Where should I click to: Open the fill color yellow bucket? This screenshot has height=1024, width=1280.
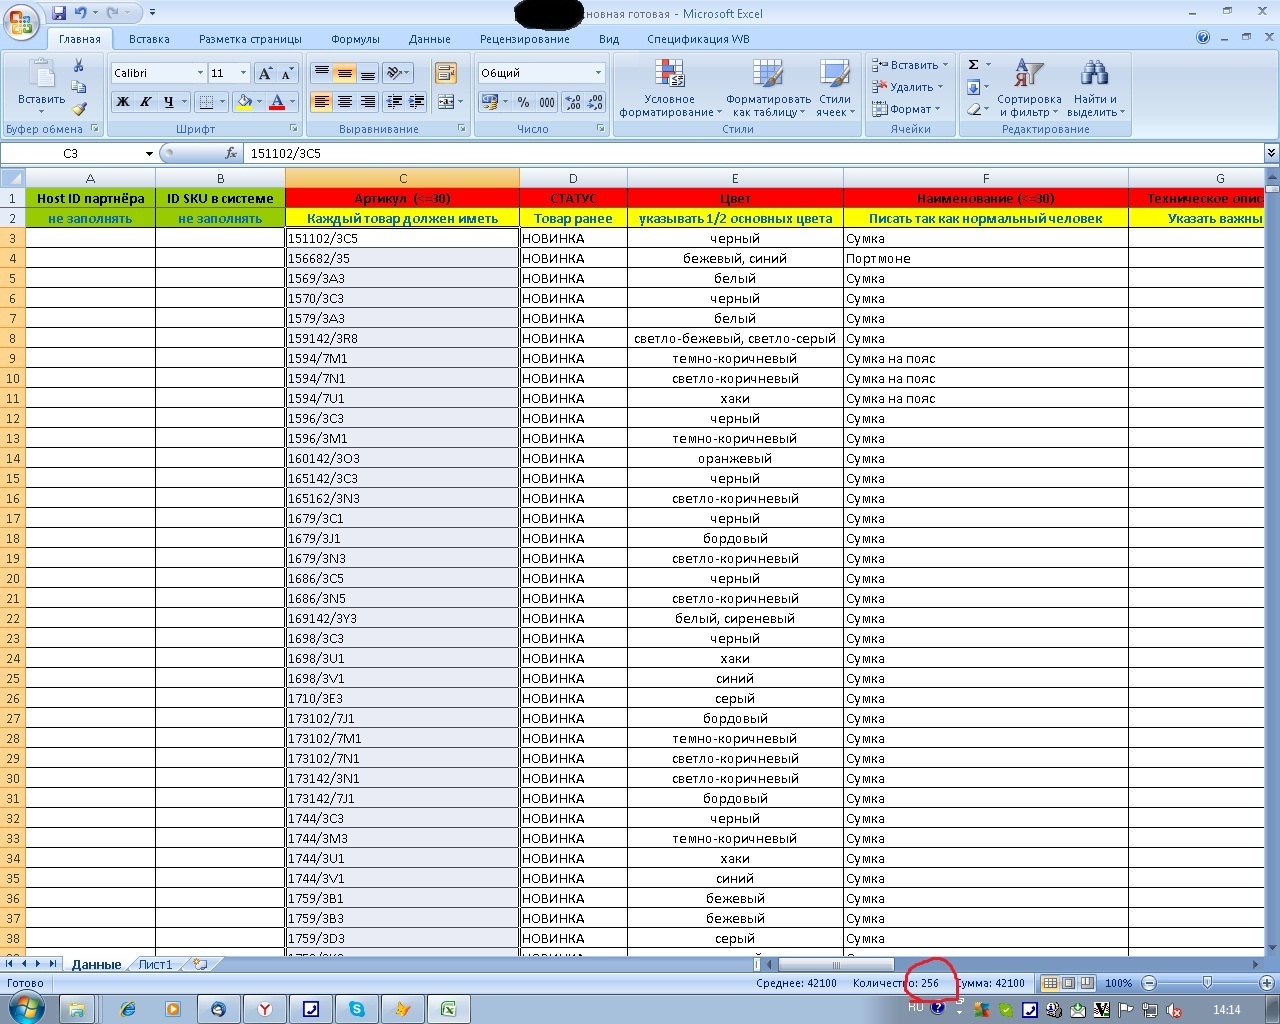[243, 101]
